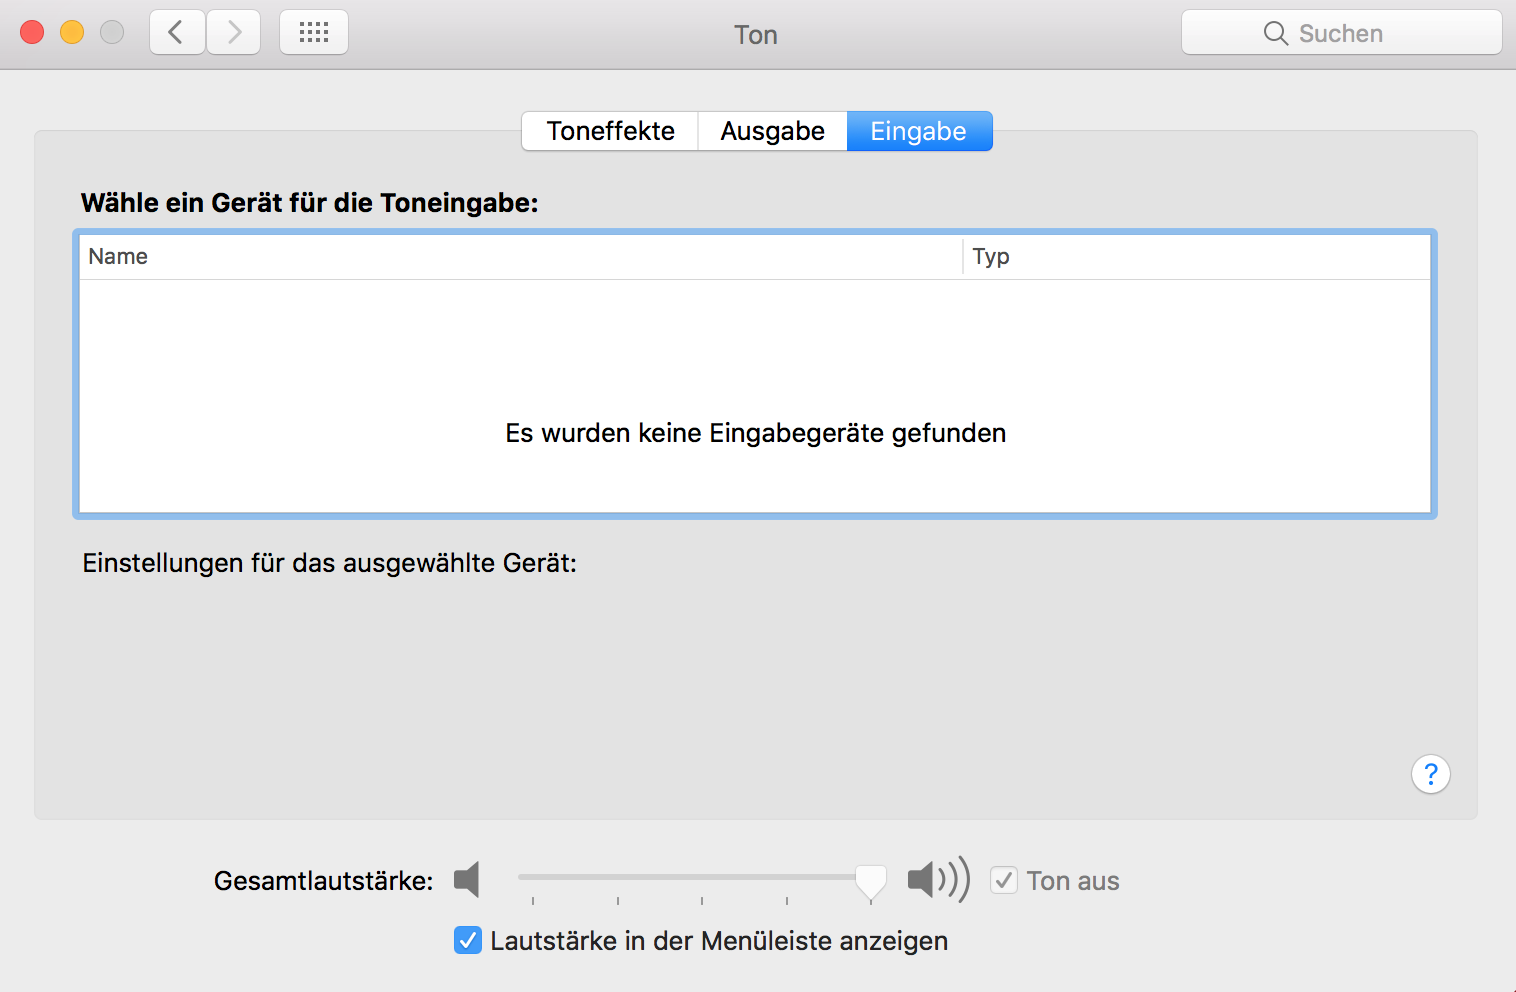Click the Gesamtlautstärke slider knob
The height and width of the screenshot is (992, 1516).
pos(870,880)
